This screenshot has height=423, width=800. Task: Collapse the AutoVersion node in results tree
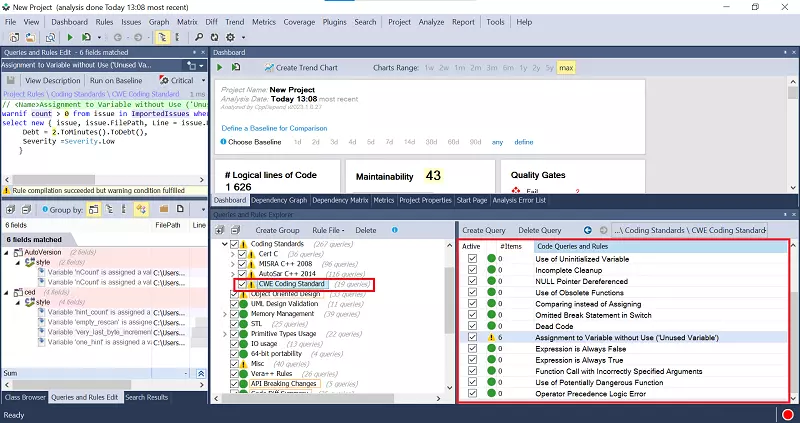pyautogui.click(x=7, y=253)
